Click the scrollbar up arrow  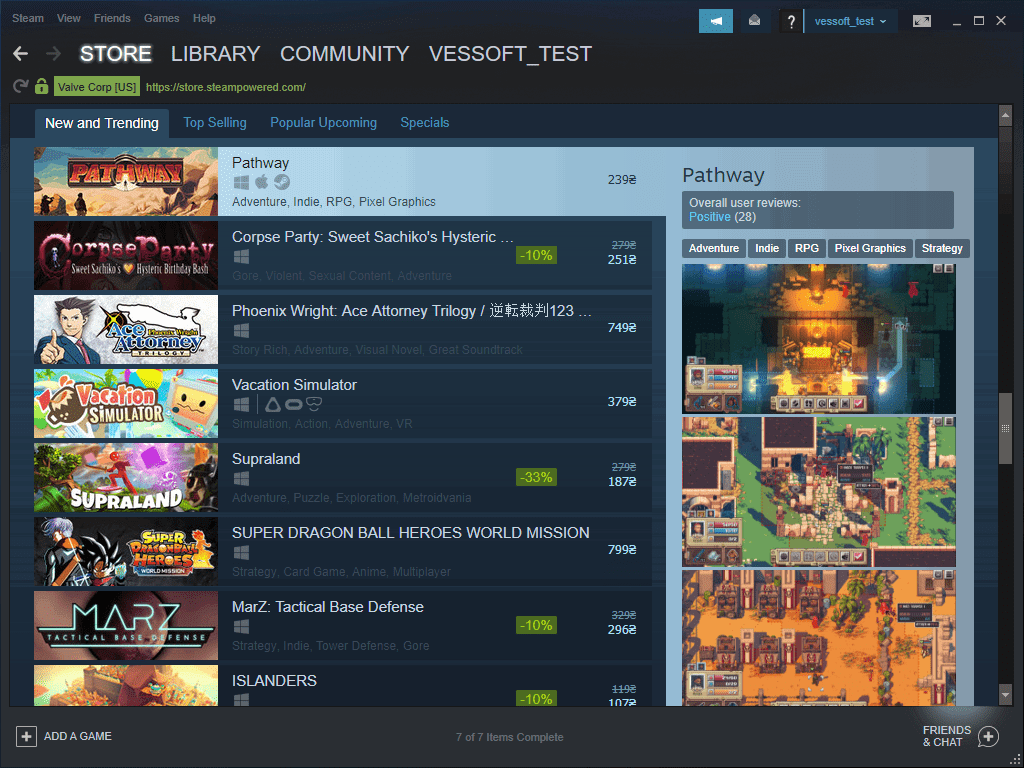click(1005, 116)
